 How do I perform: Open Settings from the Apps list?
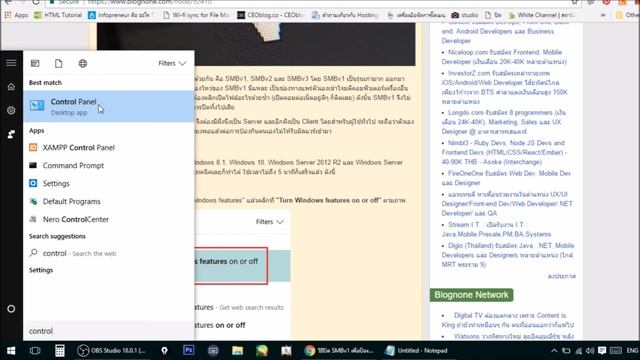pyautogui.click(x=109, y=183)
